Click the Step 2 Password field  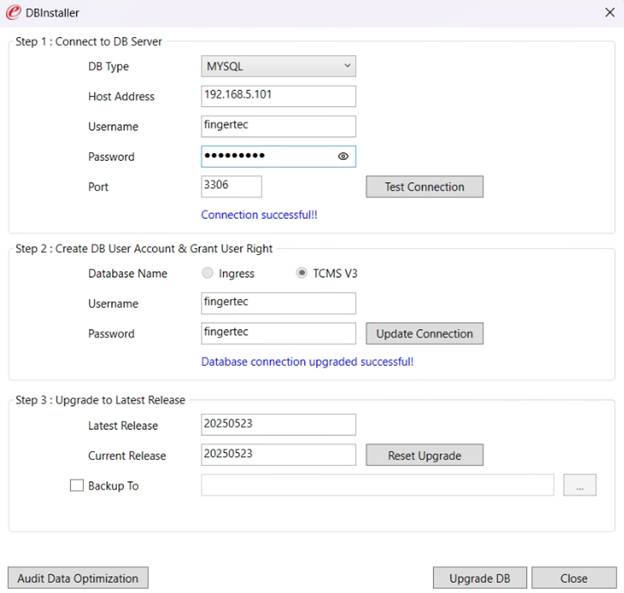(278, 334)
